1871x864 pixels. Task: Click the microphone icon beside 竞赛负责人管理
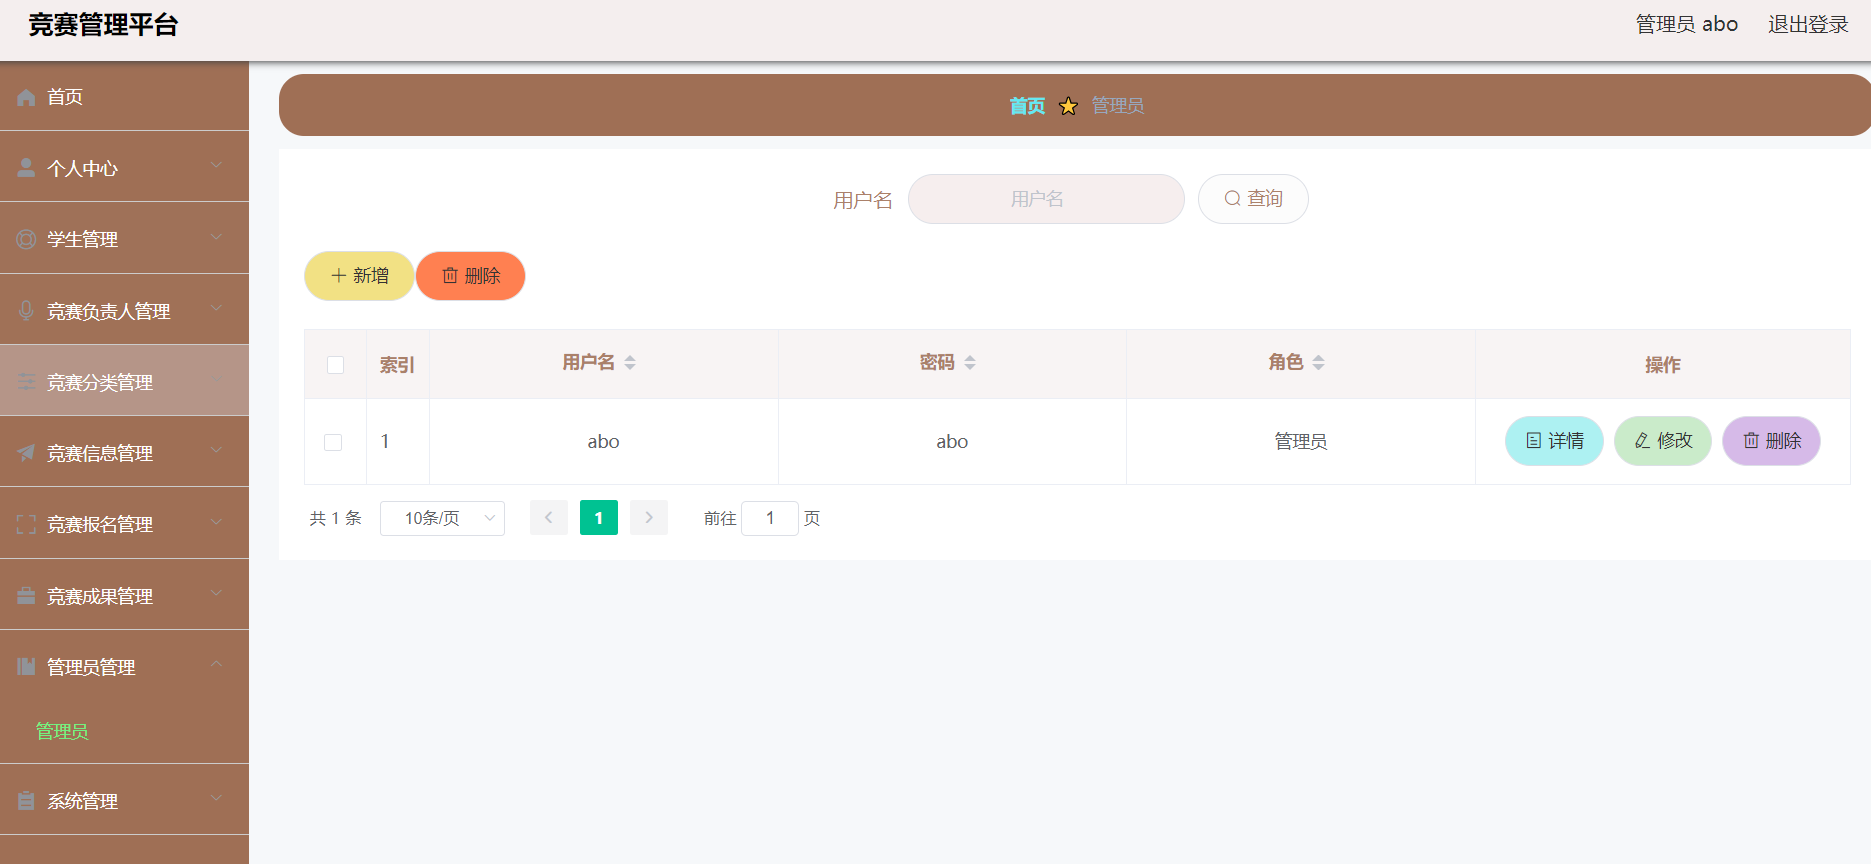point(27,310)
